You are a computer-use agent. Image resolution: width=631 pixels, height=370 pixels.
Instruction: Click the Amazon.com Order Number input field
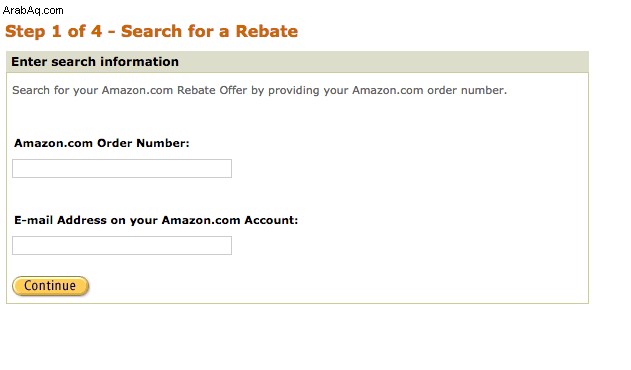122,168
